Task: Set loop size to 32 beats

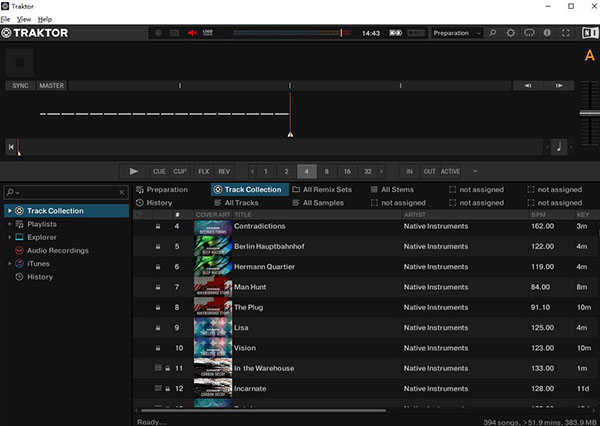Action: tap(368, 171)
